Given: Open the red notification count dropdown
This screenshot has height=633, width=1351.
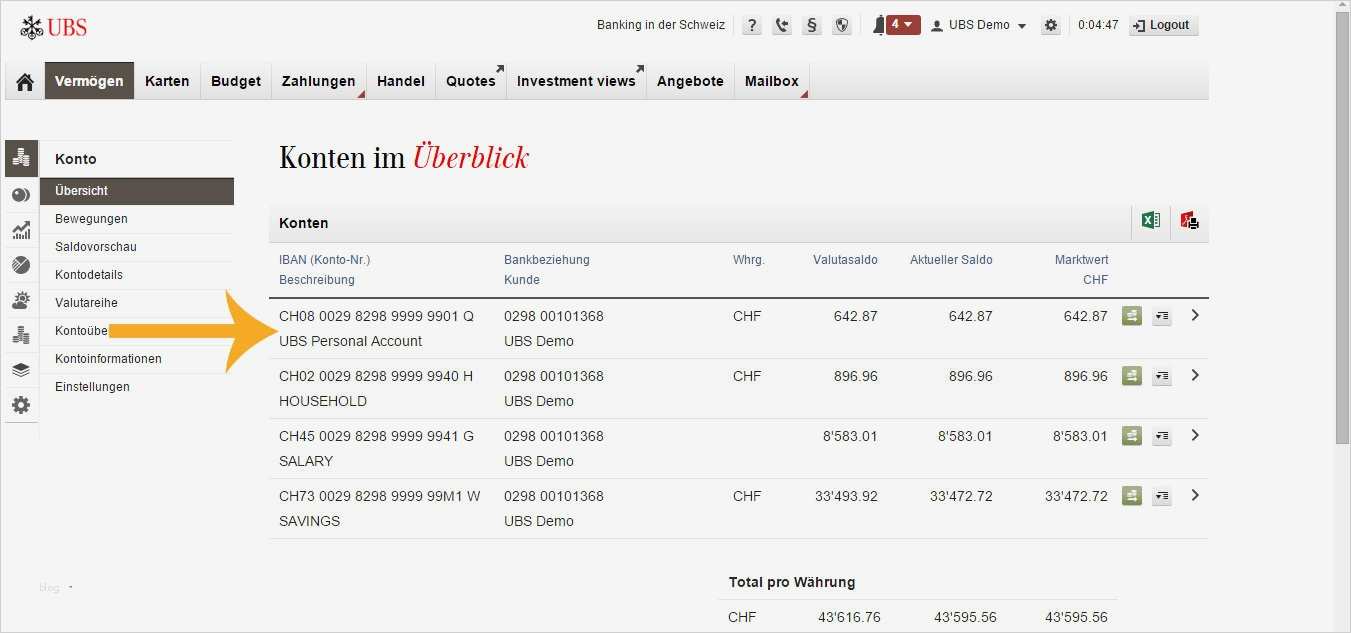Looking at the screenshot, I should point(903,24).
